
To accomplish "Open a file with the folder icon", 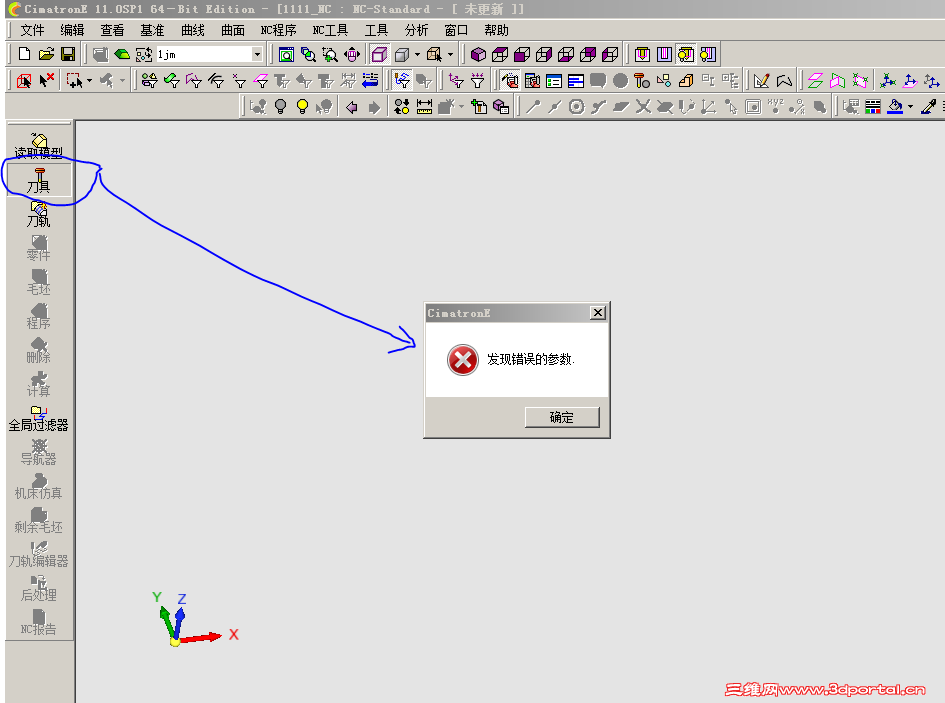I will [46, 54].
